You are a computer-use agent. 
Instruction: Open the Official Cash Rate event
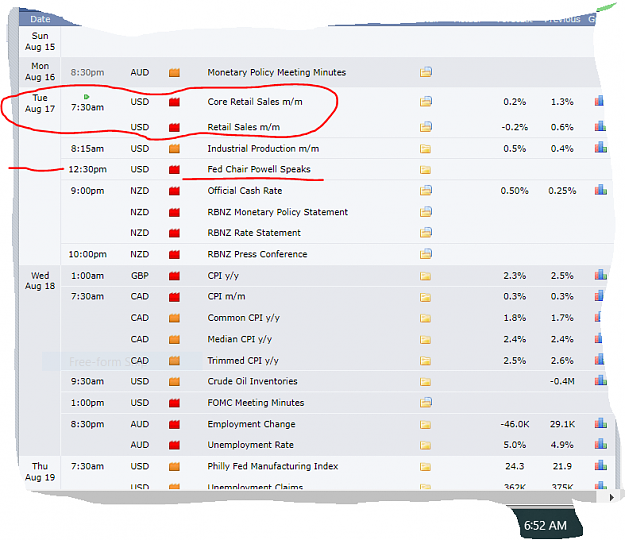(244, 190)
